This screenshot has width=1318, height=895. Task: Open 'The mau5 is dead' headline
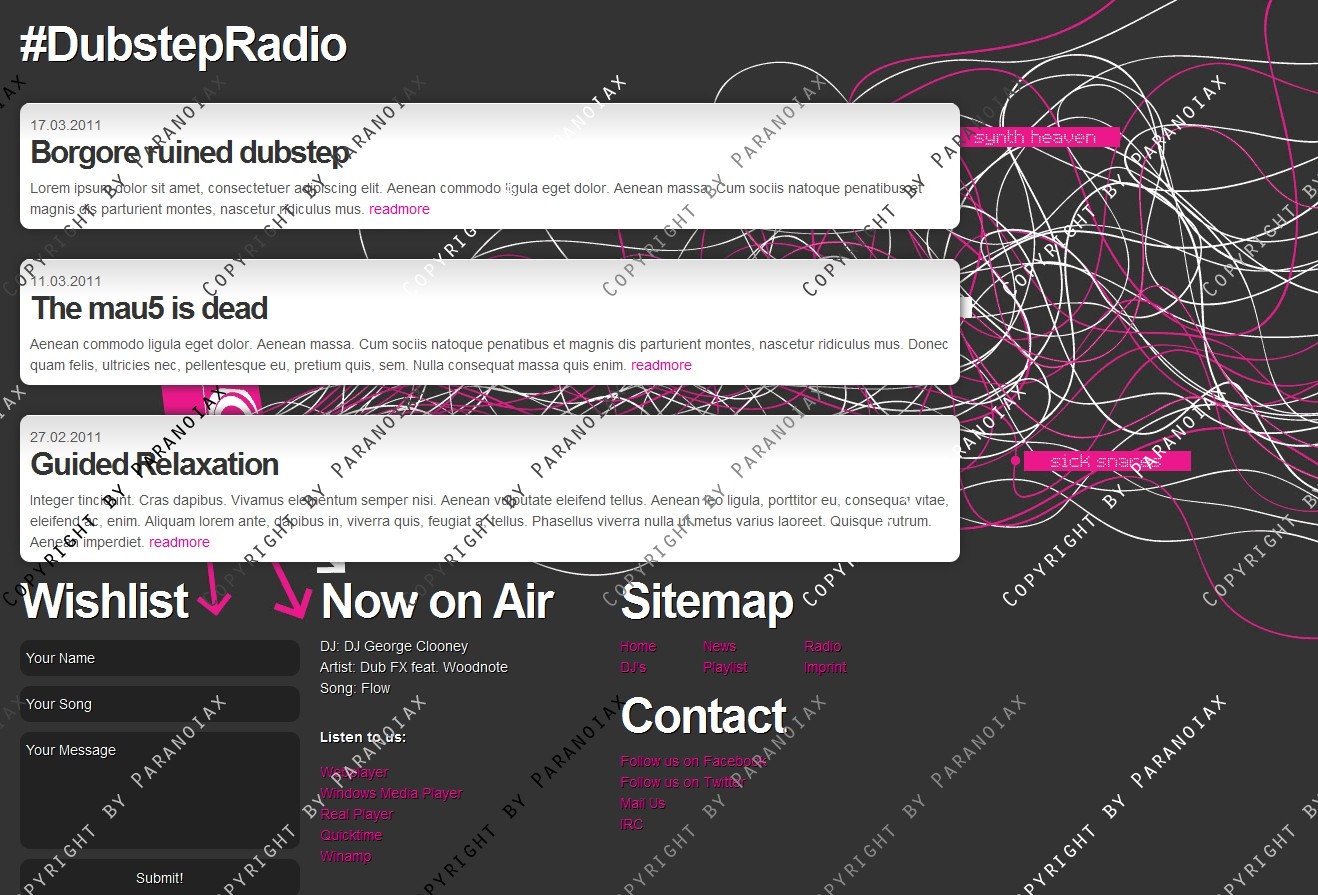(x=149, y=308)
